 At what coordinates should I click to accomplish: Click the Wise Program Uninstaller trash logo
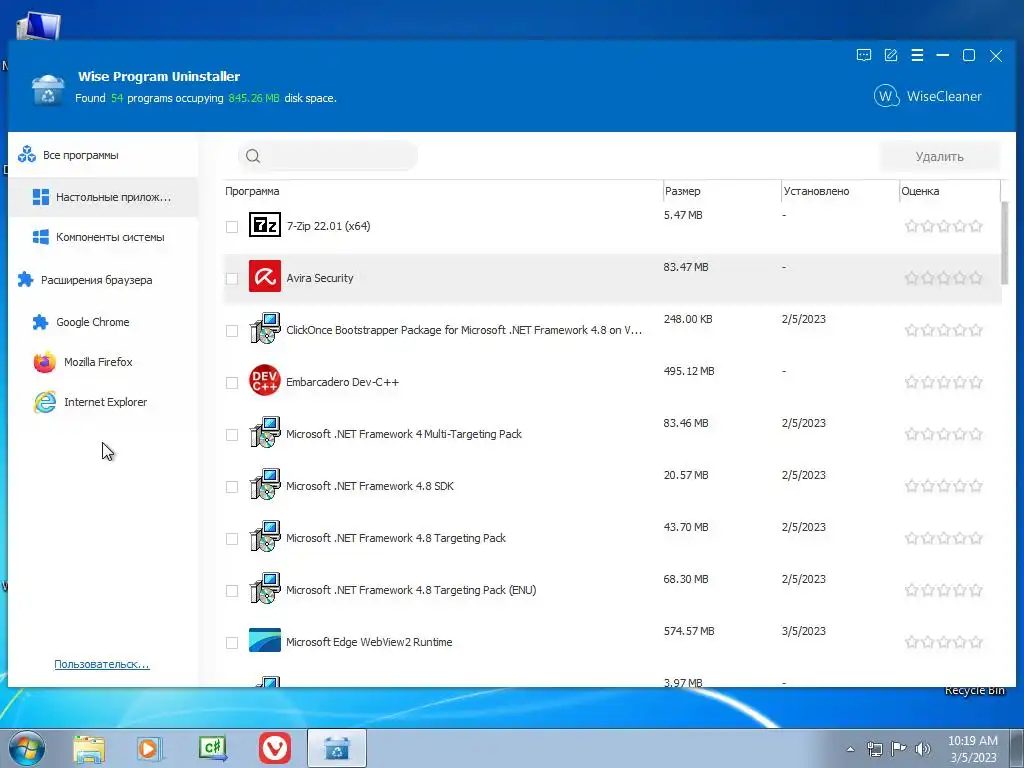[48, 90]
